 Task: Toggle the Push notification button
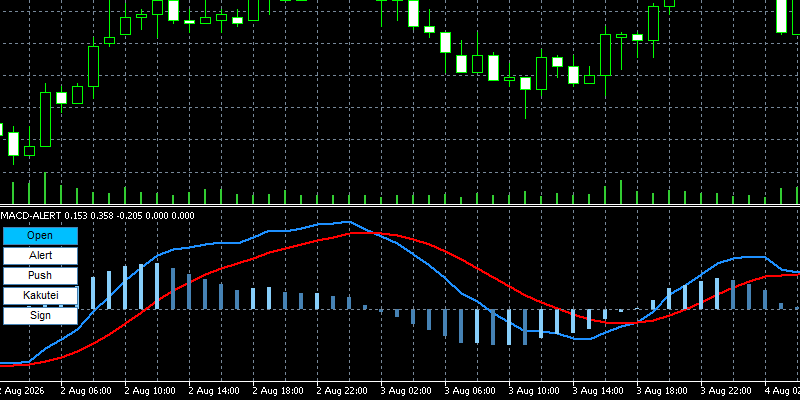click(40, 276)
